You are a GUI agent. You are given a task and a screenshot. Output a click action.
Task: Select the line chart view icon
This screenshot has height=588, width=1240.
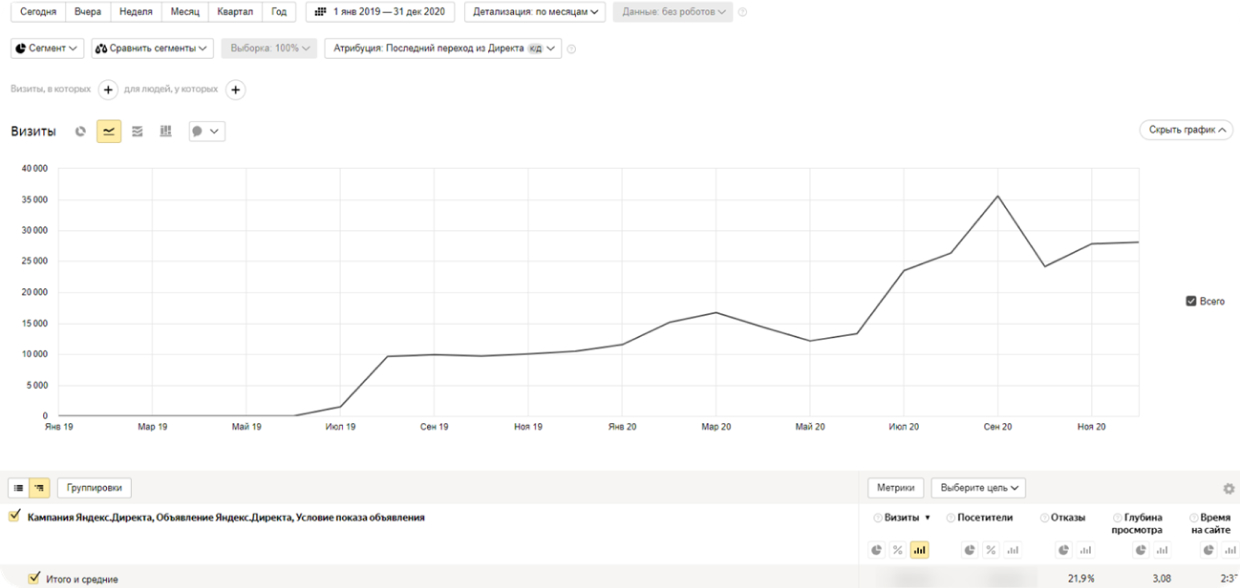click(x=109, y=131)
